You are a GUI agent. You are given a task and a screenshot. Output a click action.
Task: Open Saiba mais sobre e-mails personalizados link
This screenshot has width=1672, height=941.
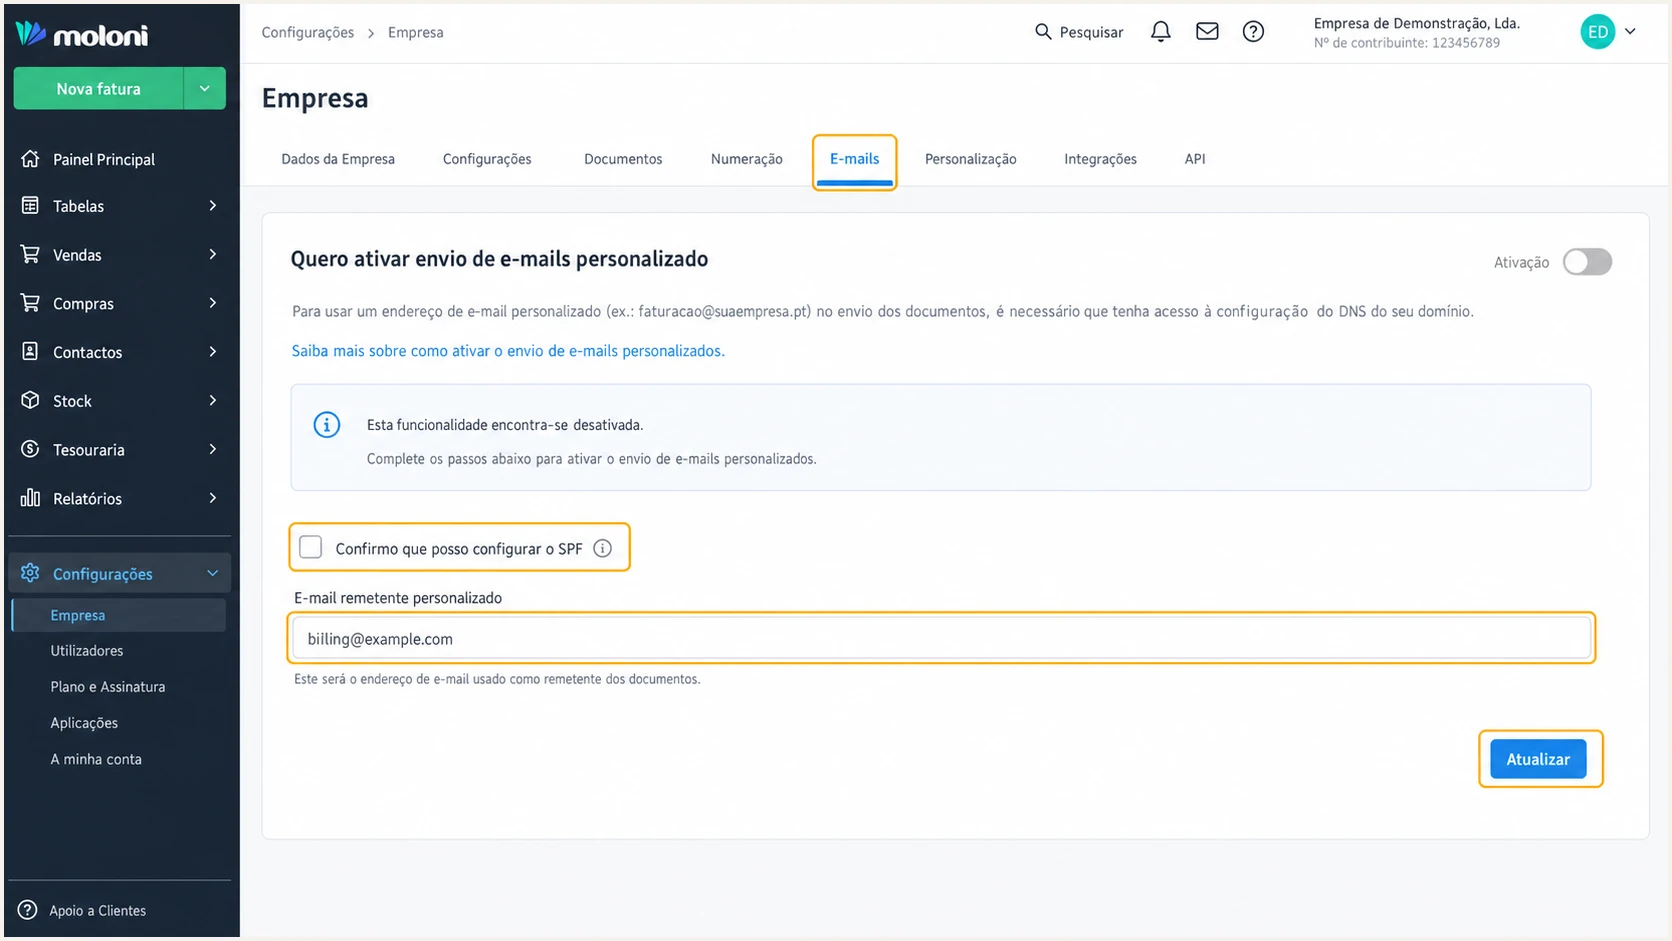coord(508,351)
